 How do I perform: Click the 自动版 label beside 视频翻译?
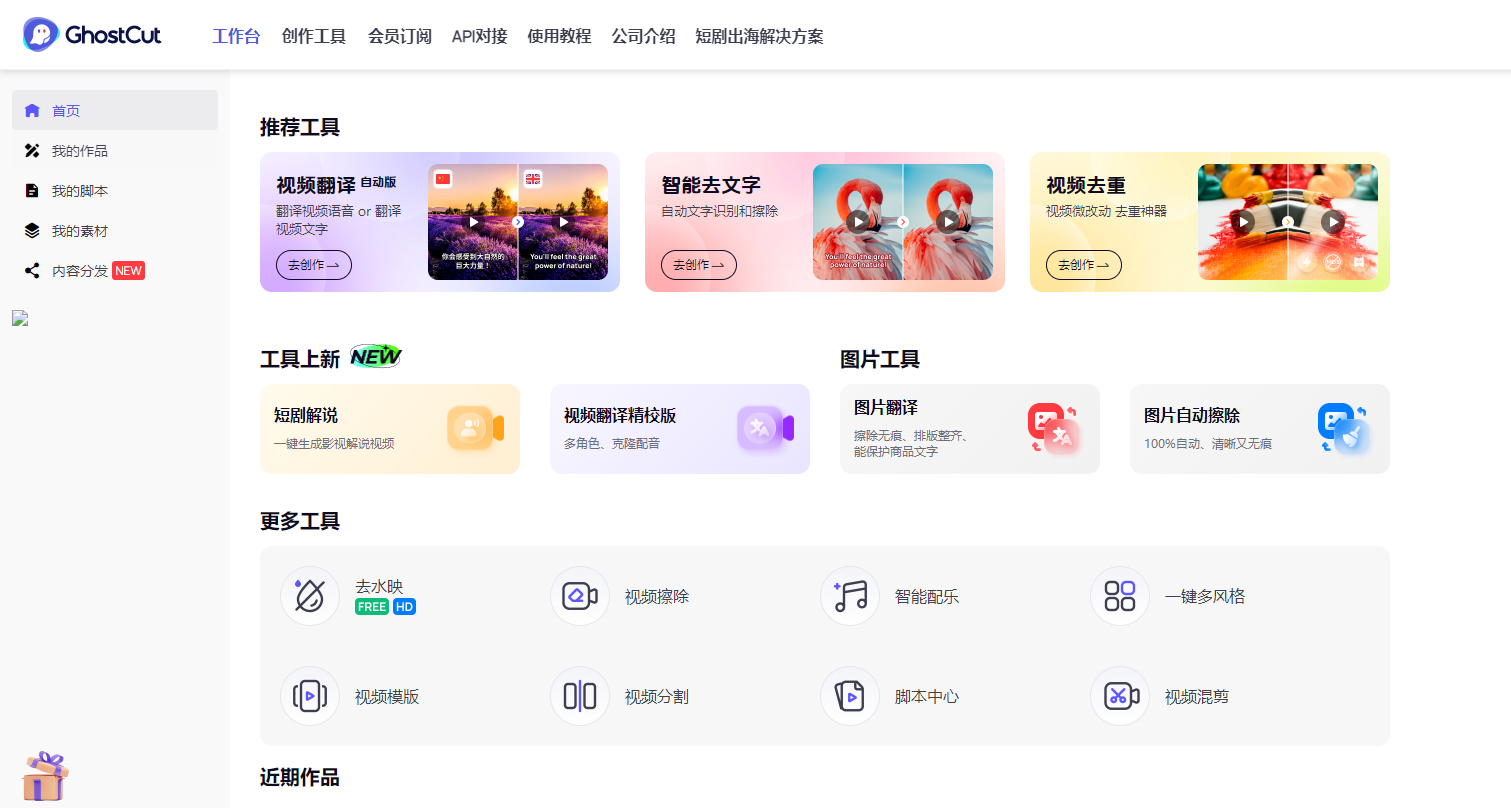[378, 182]
